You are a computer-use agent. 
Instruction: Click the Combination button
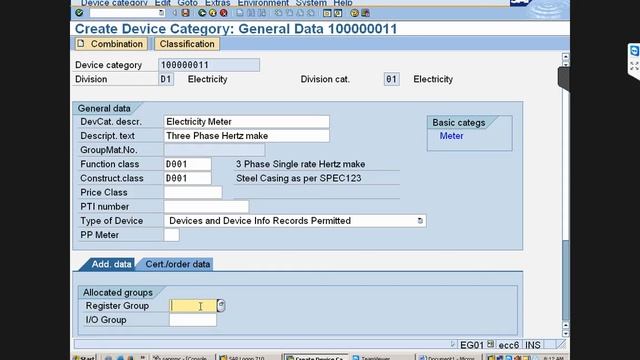111,44
